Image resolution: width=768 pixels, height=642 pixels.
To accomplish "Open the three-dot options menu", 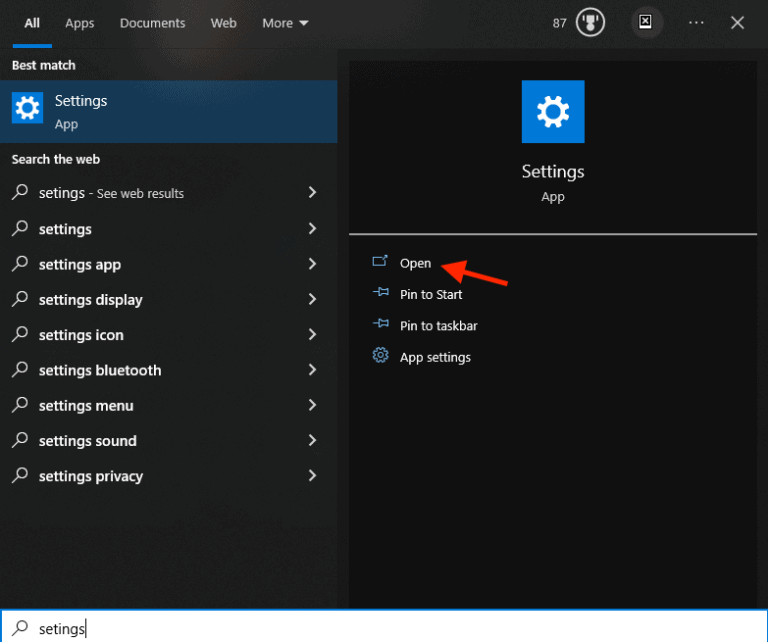I will point(696,23).
